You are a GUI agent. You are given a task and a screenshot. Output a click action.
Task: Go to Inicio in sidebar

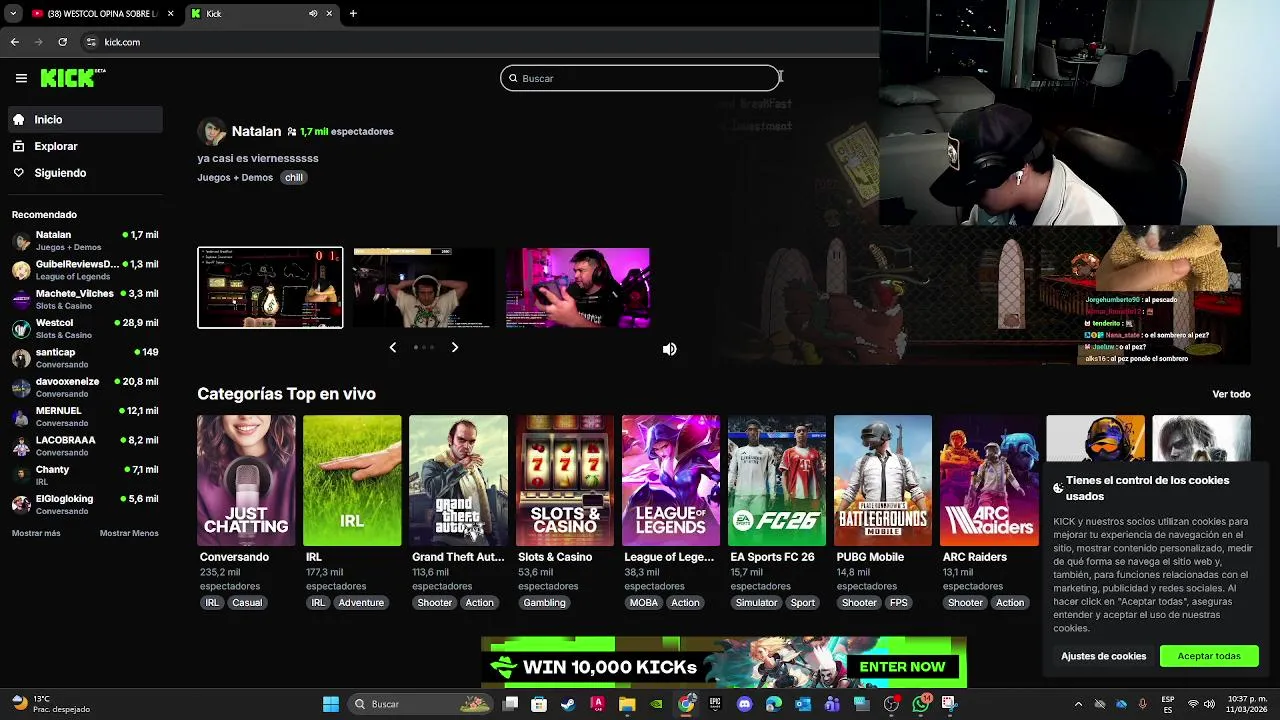[x=85, y=119]
